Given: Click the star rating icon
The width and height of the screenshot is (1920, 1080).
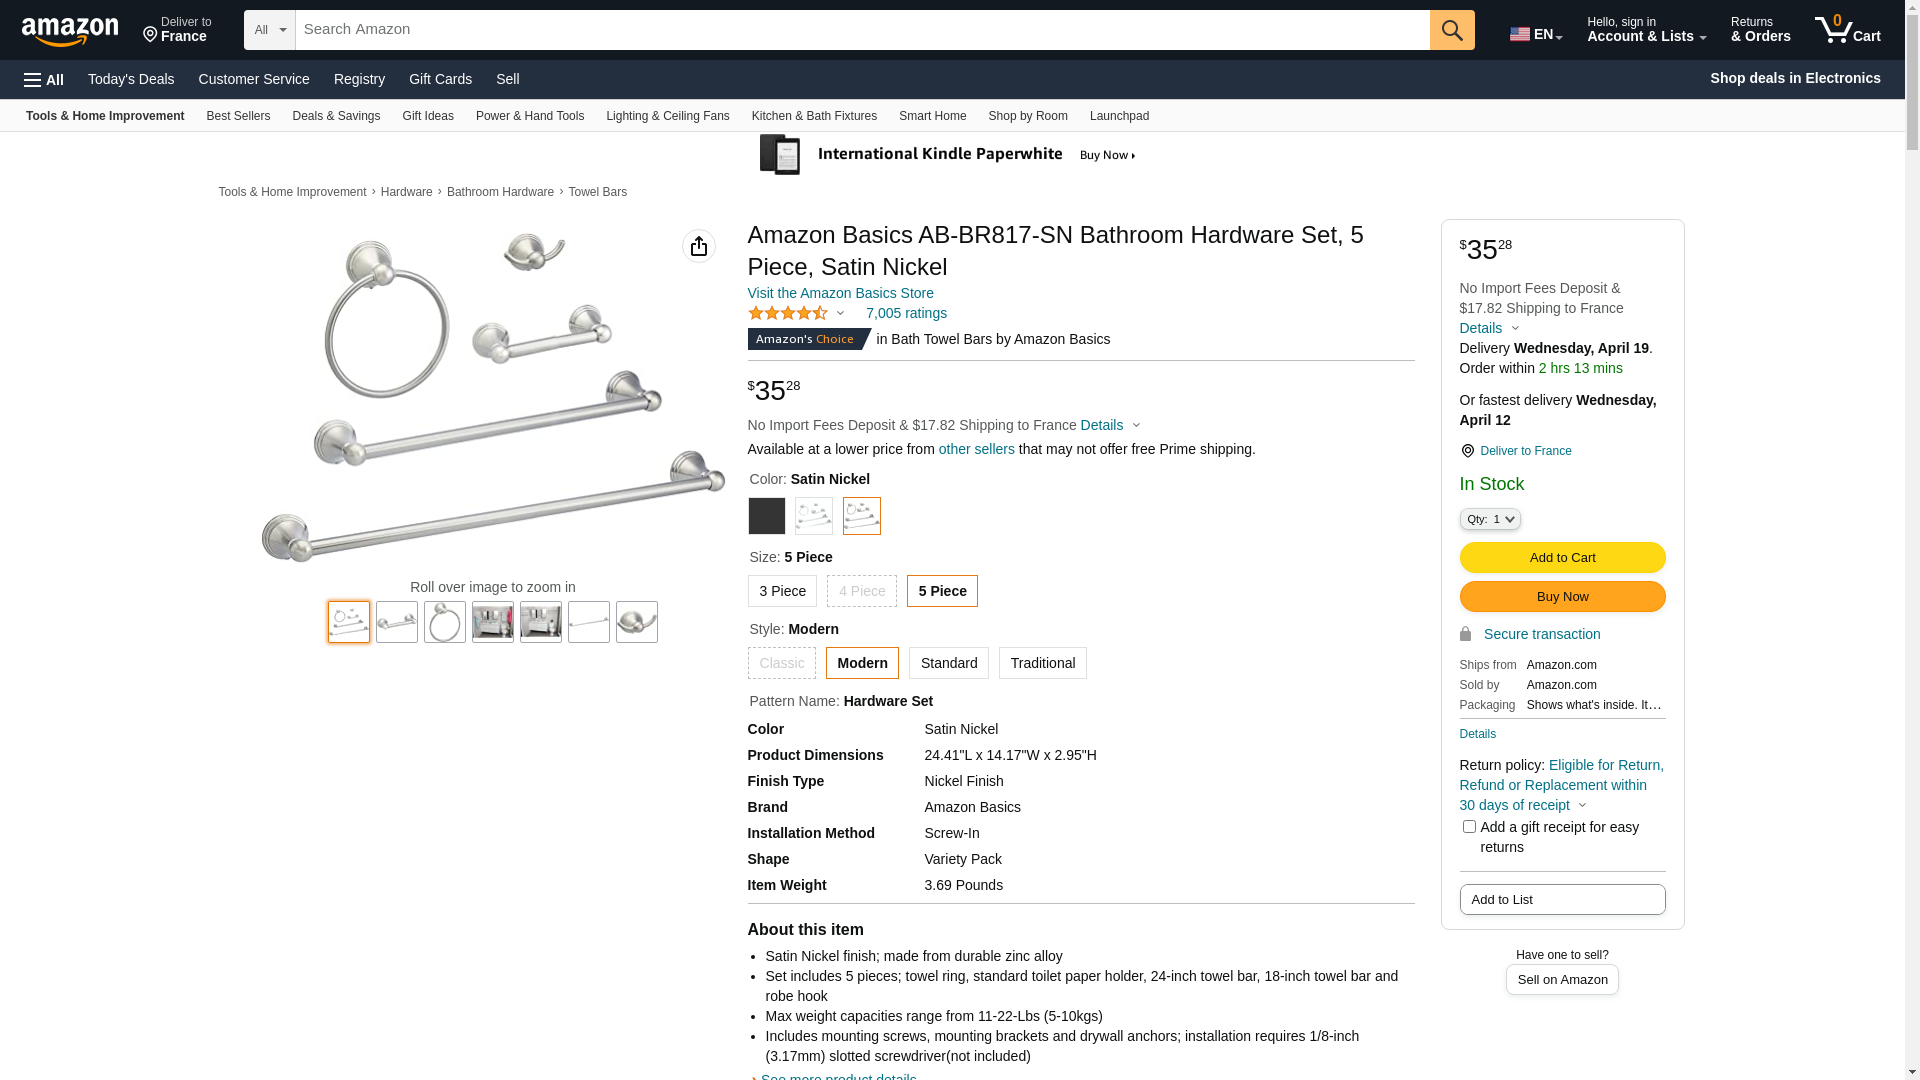Looking at the screenshot, I should coord(788,314).
